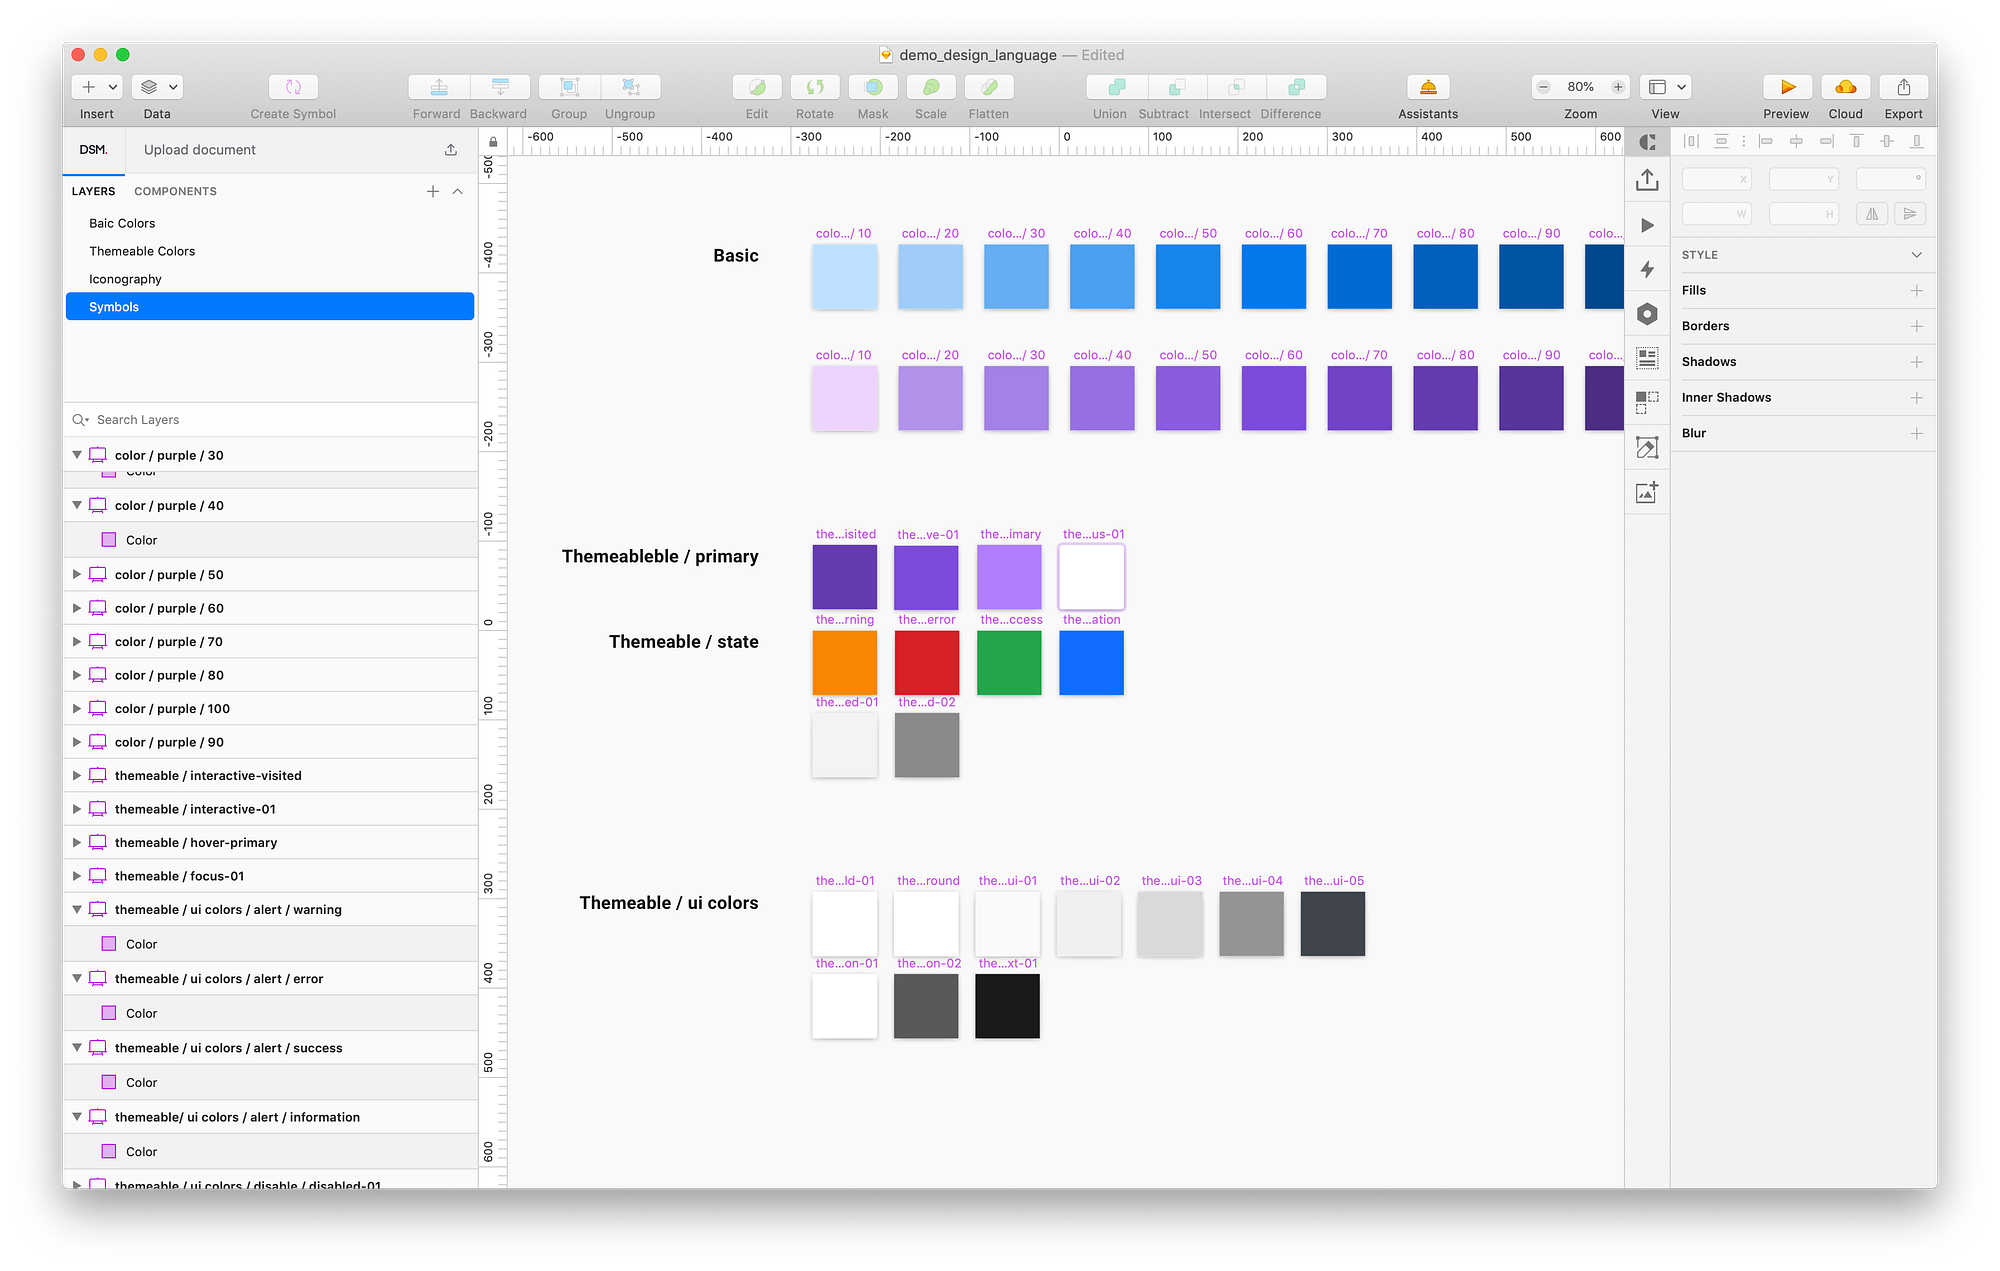This screenshot has width=2000, height=1271.
Task: Click the orange warning color swatch
Action: [x=844, y=662]
